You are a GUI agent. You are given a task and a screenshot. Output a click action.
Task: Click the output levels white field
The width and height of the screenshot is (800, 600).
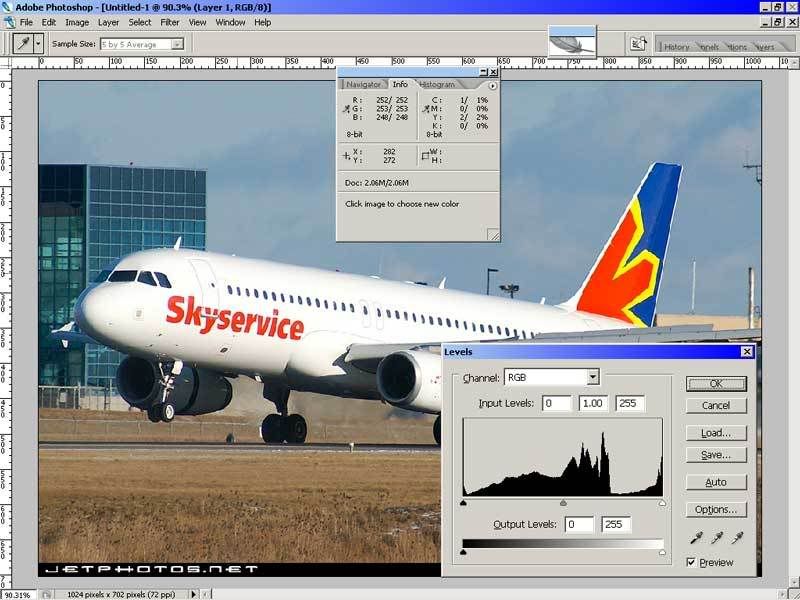click(x=616, y=524)
